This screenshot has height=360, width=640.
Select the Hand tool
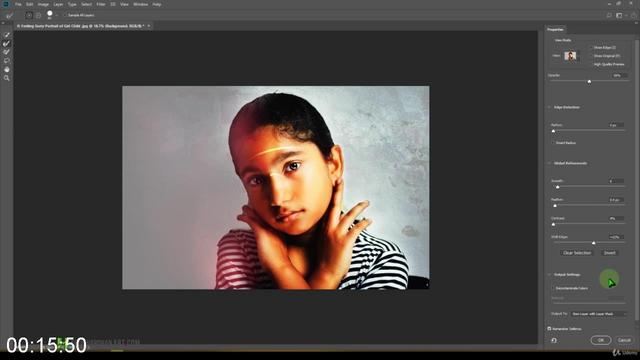click(x=7, y=69)
